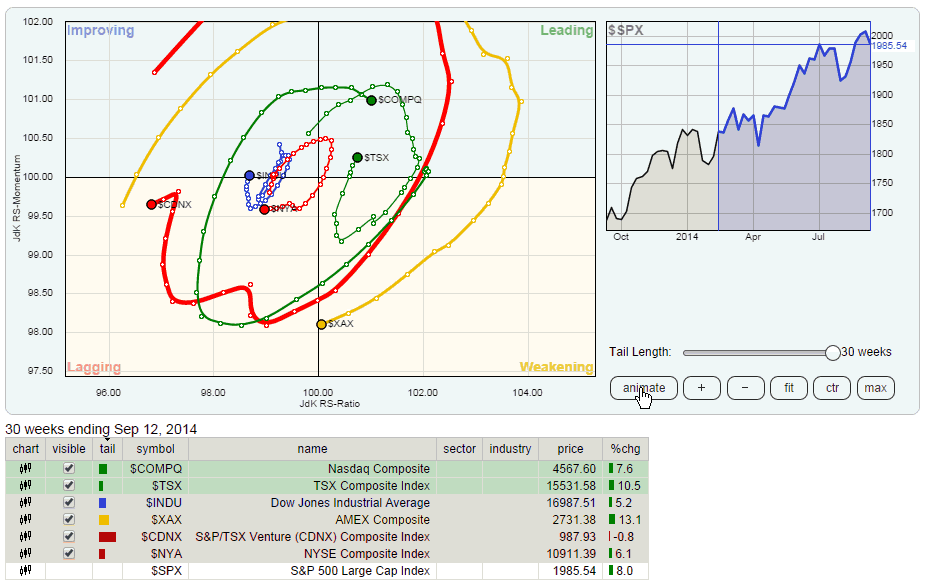Sort table by the sector column header

tap(459, 449)
